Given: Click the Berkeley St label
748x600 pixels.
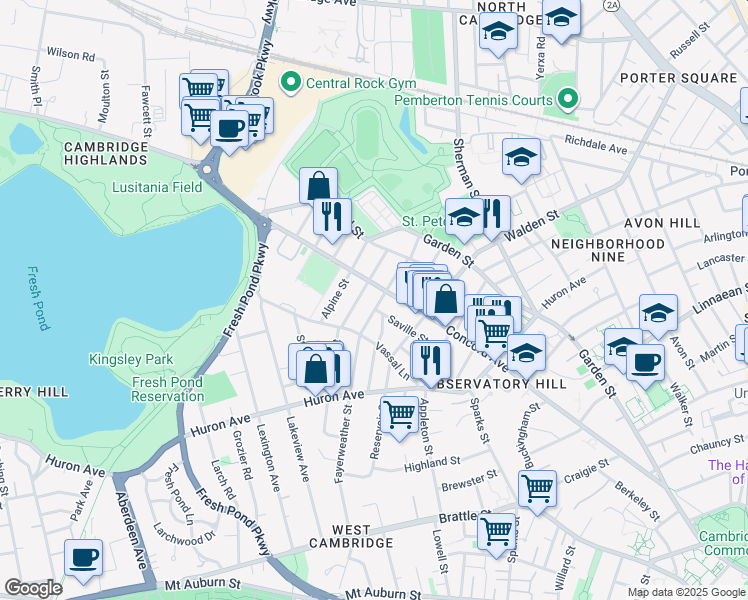Looking at the screenshot, I should pos(637,501).
